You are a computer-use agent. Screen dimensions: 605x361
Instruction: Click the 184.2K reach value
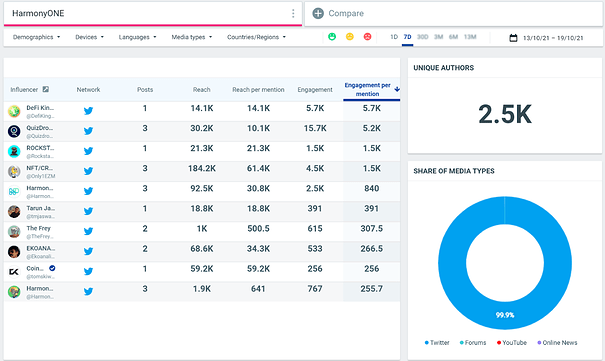[x=201, y=169]
